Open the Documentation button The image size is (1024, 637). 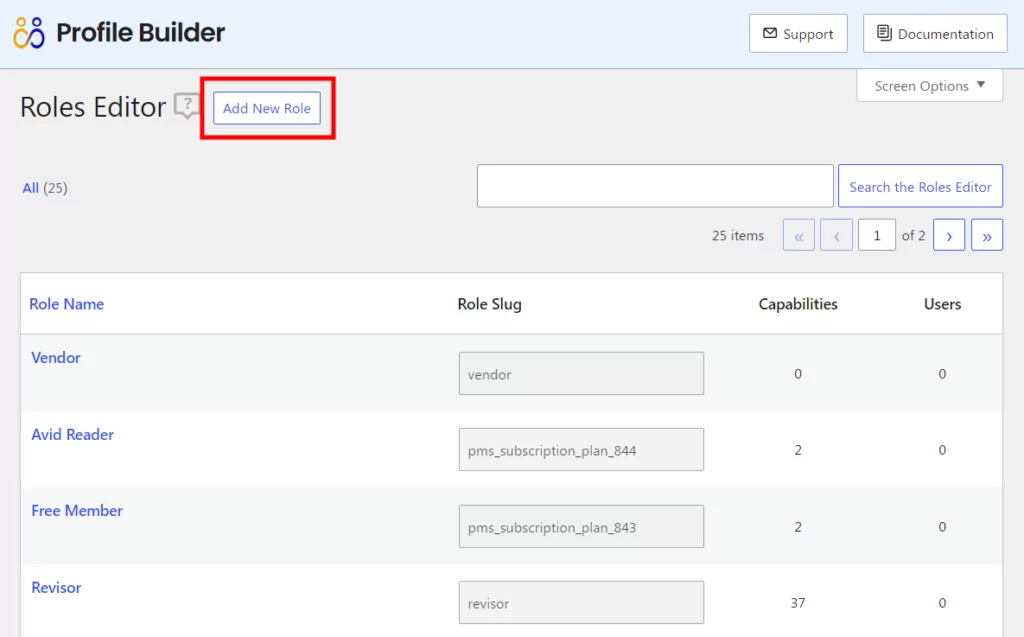point(935,34)
